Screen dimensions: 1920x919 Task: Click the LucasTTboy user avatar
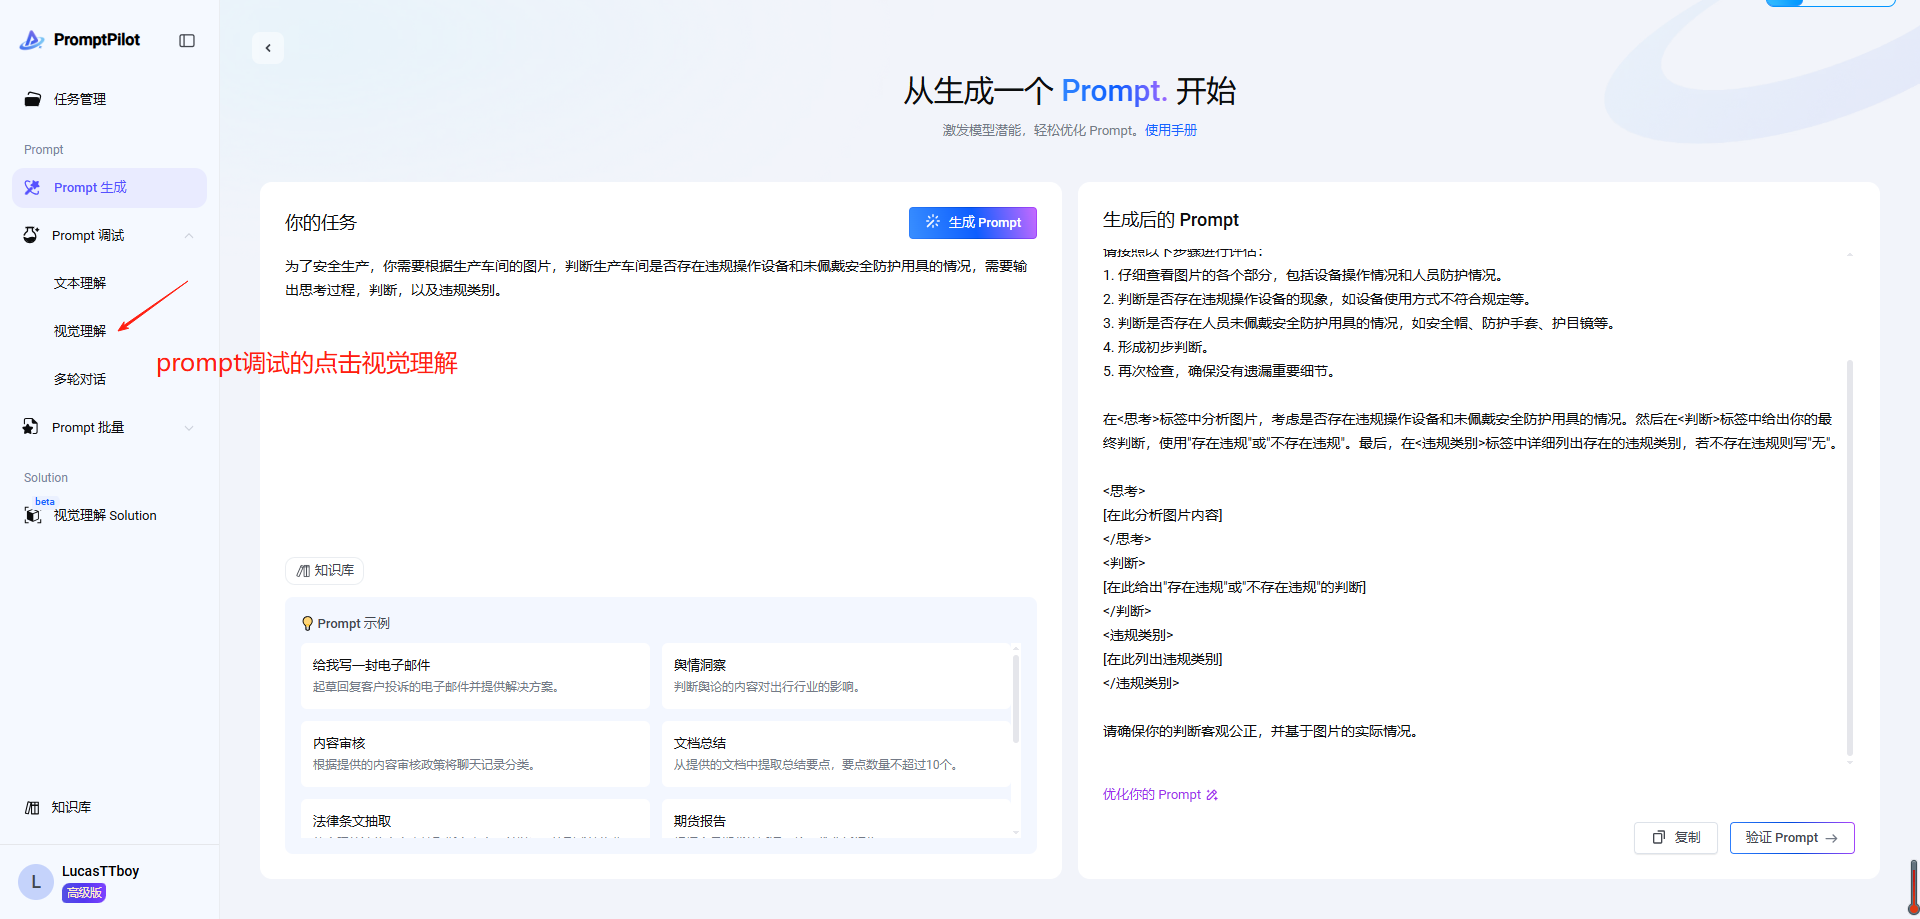pos(36,882)
